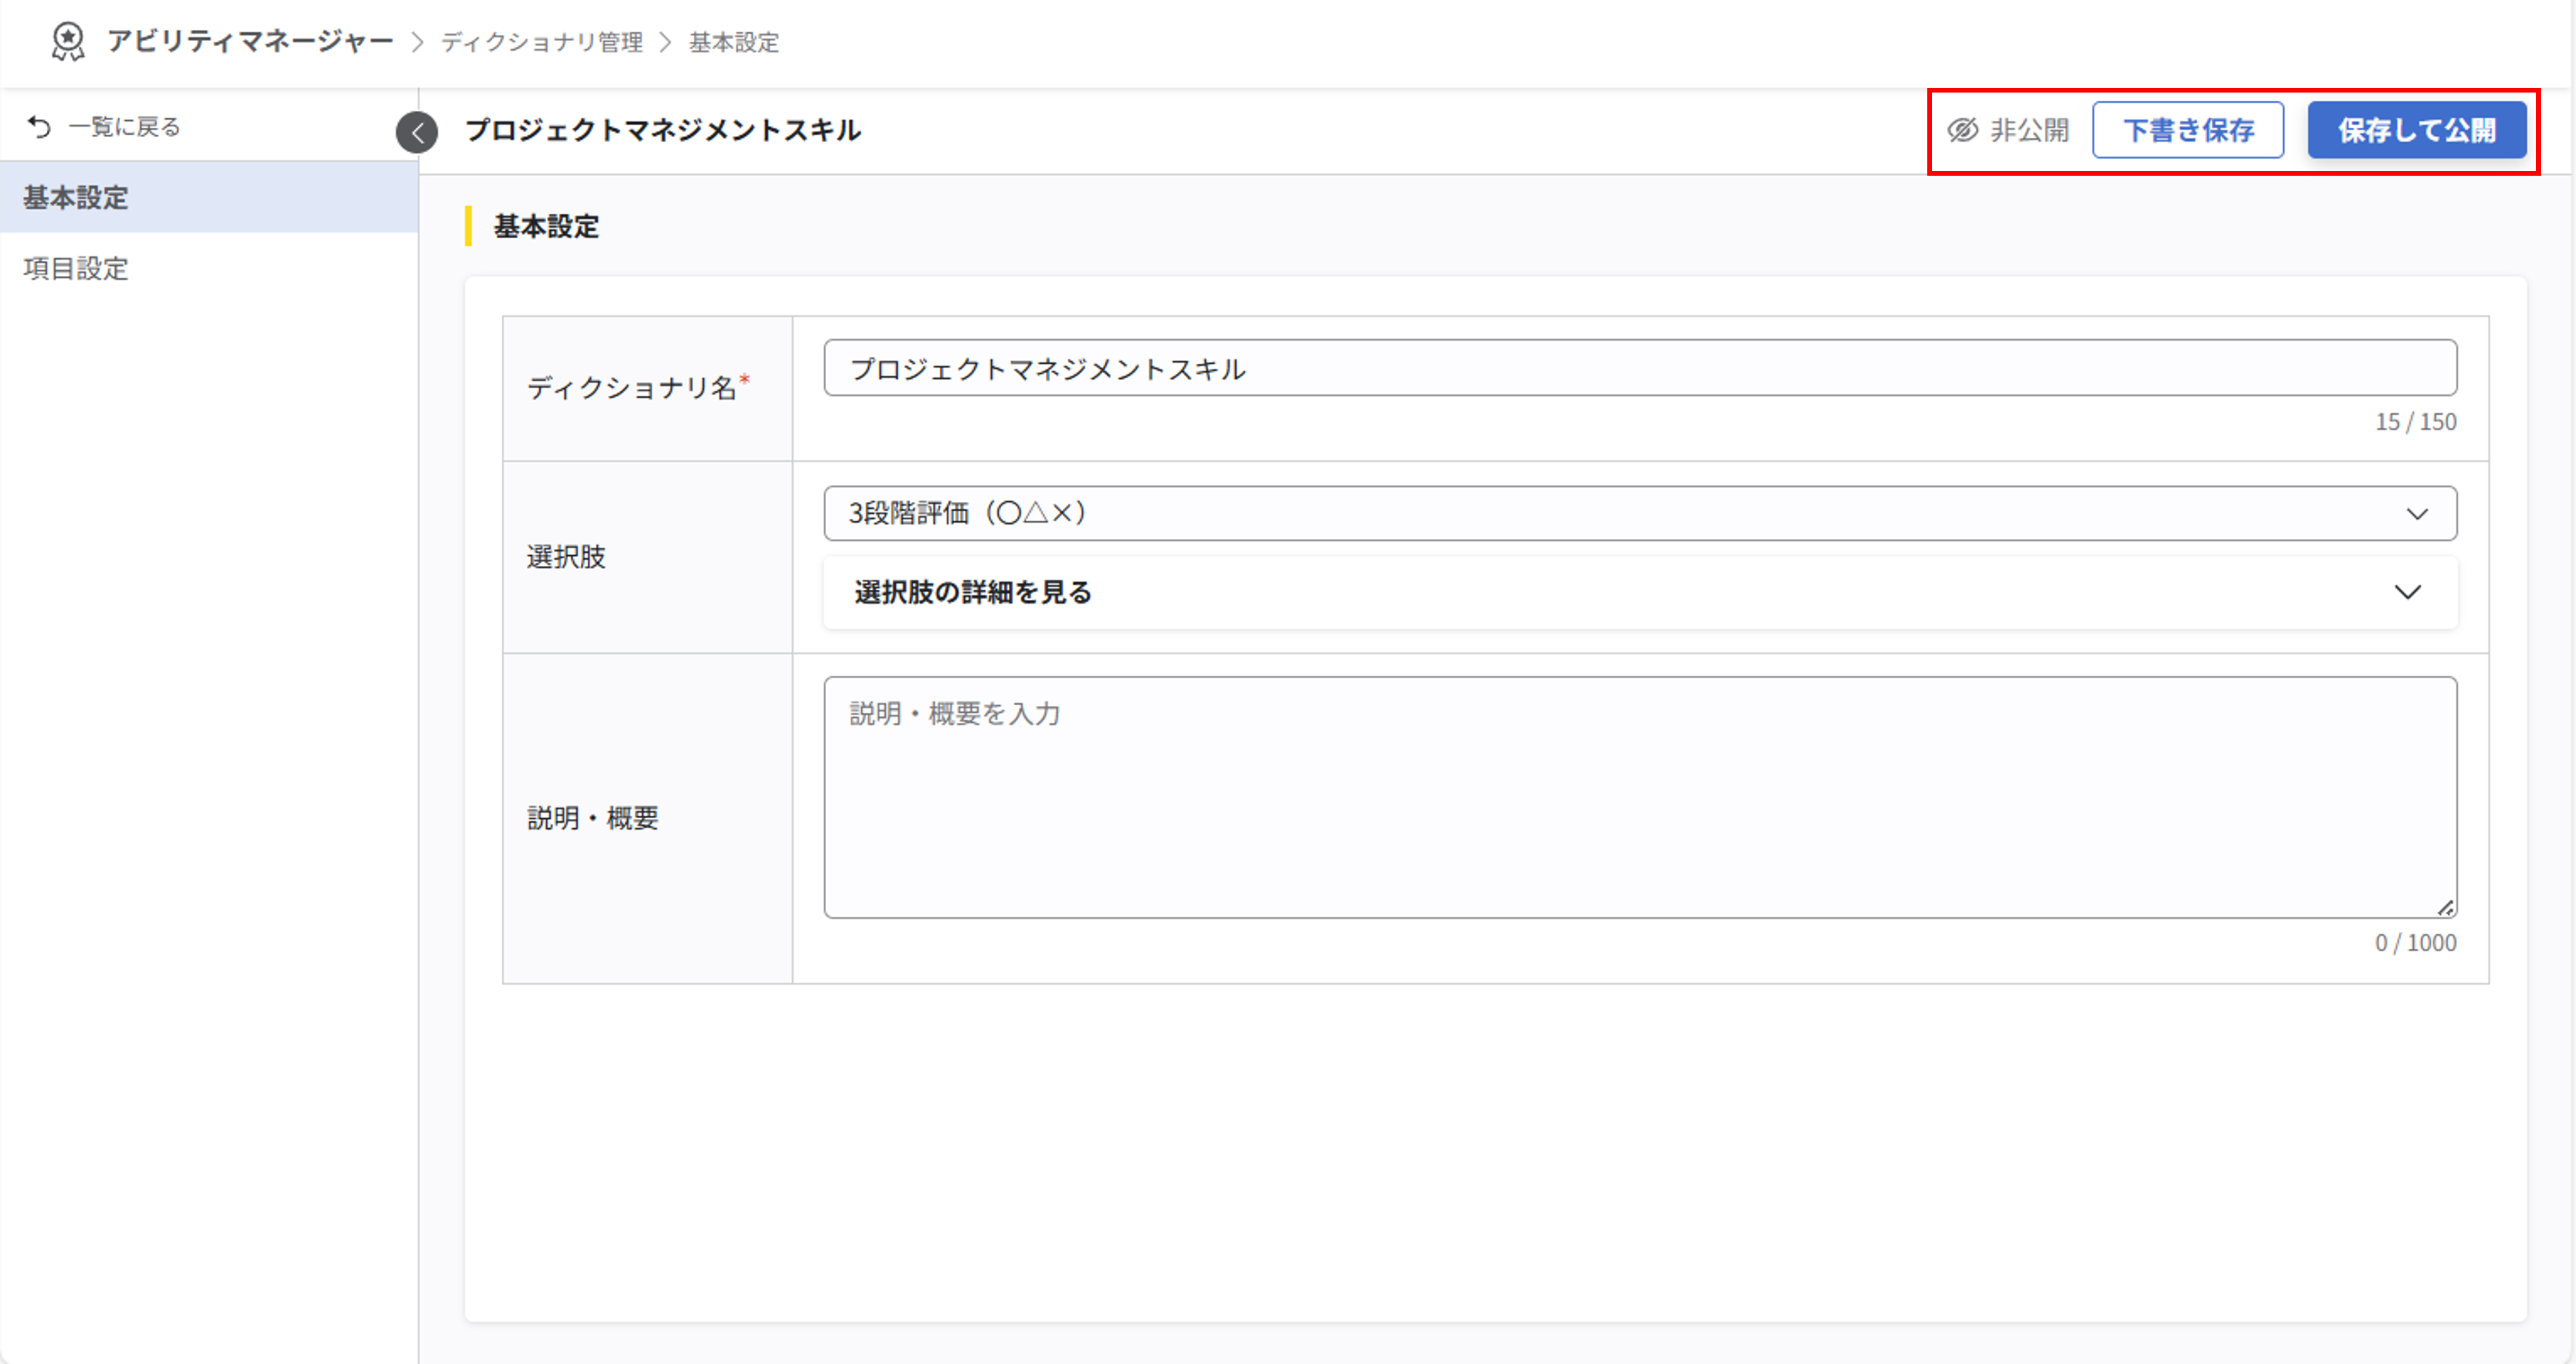Image resolution: width=2576 pixels, height=1364 pixels.
Task: Click the yellow marker next to 基本設定 heading
Action: (x=468, y=227)
